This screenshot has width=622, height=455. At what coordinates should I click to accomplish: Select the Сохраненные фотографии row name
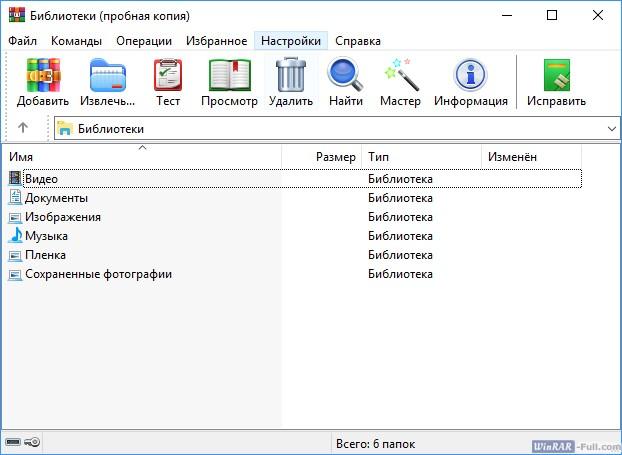pyautogui.click(x=98, y=274)
